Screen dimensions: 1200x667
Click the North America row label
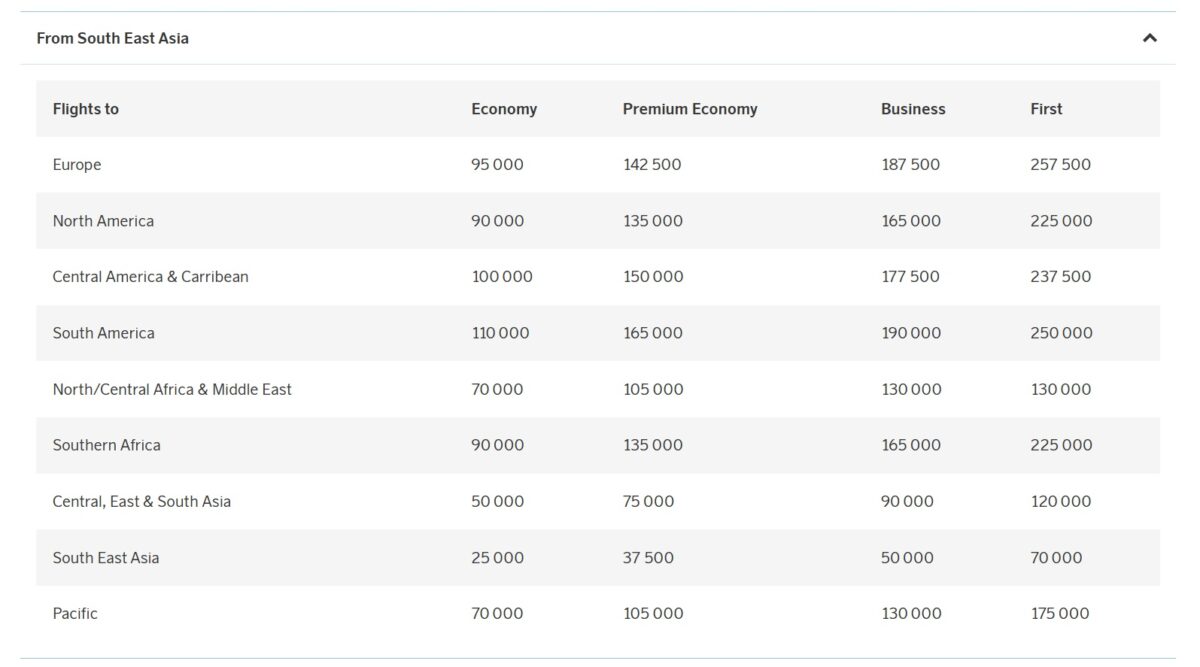pyautogui.click(x=103, y=220)
